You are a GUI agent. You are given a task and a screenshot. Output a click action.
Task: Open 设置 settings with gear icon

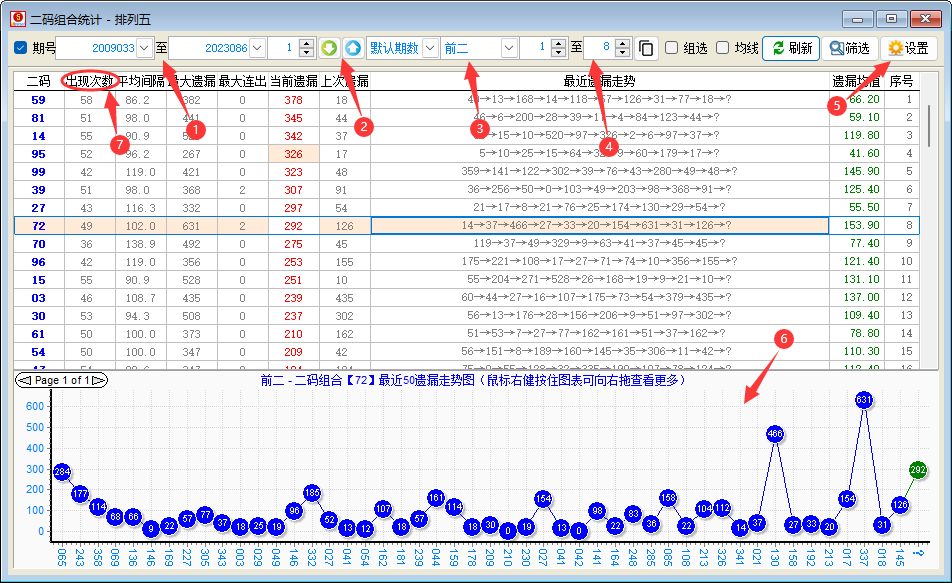[908, 48]
